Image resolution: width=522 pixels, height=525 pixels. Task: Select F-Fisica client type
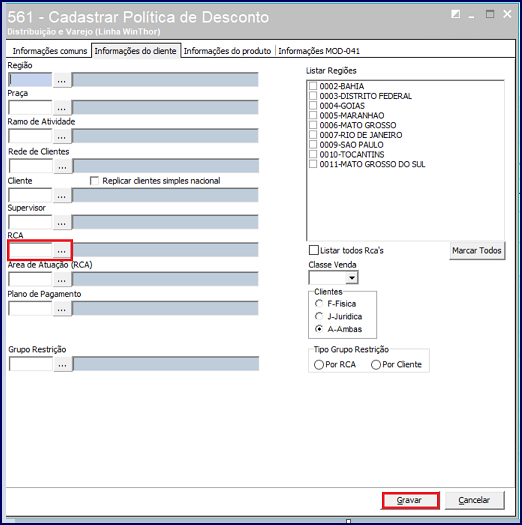coord(319,304)
